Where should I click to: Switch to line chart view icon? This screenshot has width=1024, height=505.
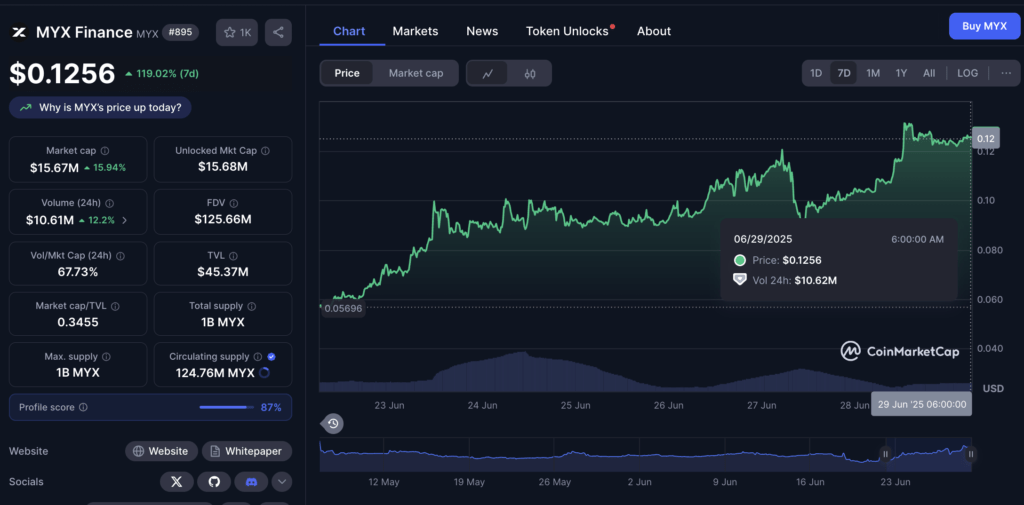488,73
